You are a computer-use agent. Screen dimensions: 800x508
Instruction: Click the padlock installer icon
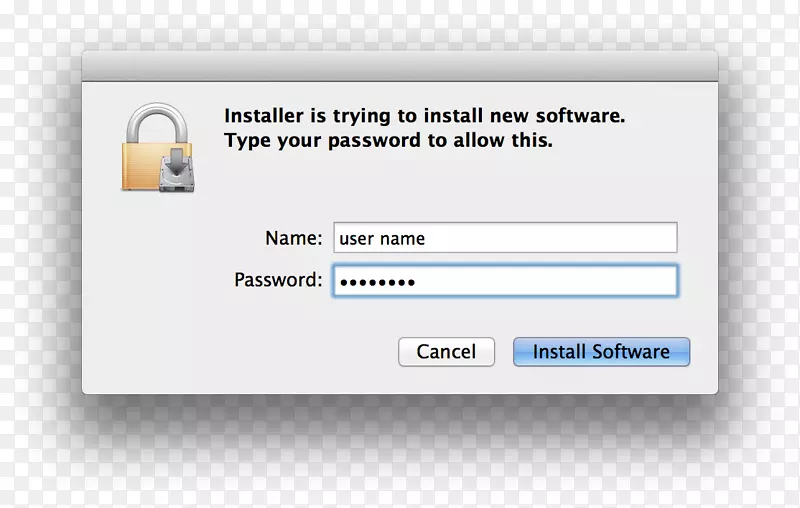(158, 147)
